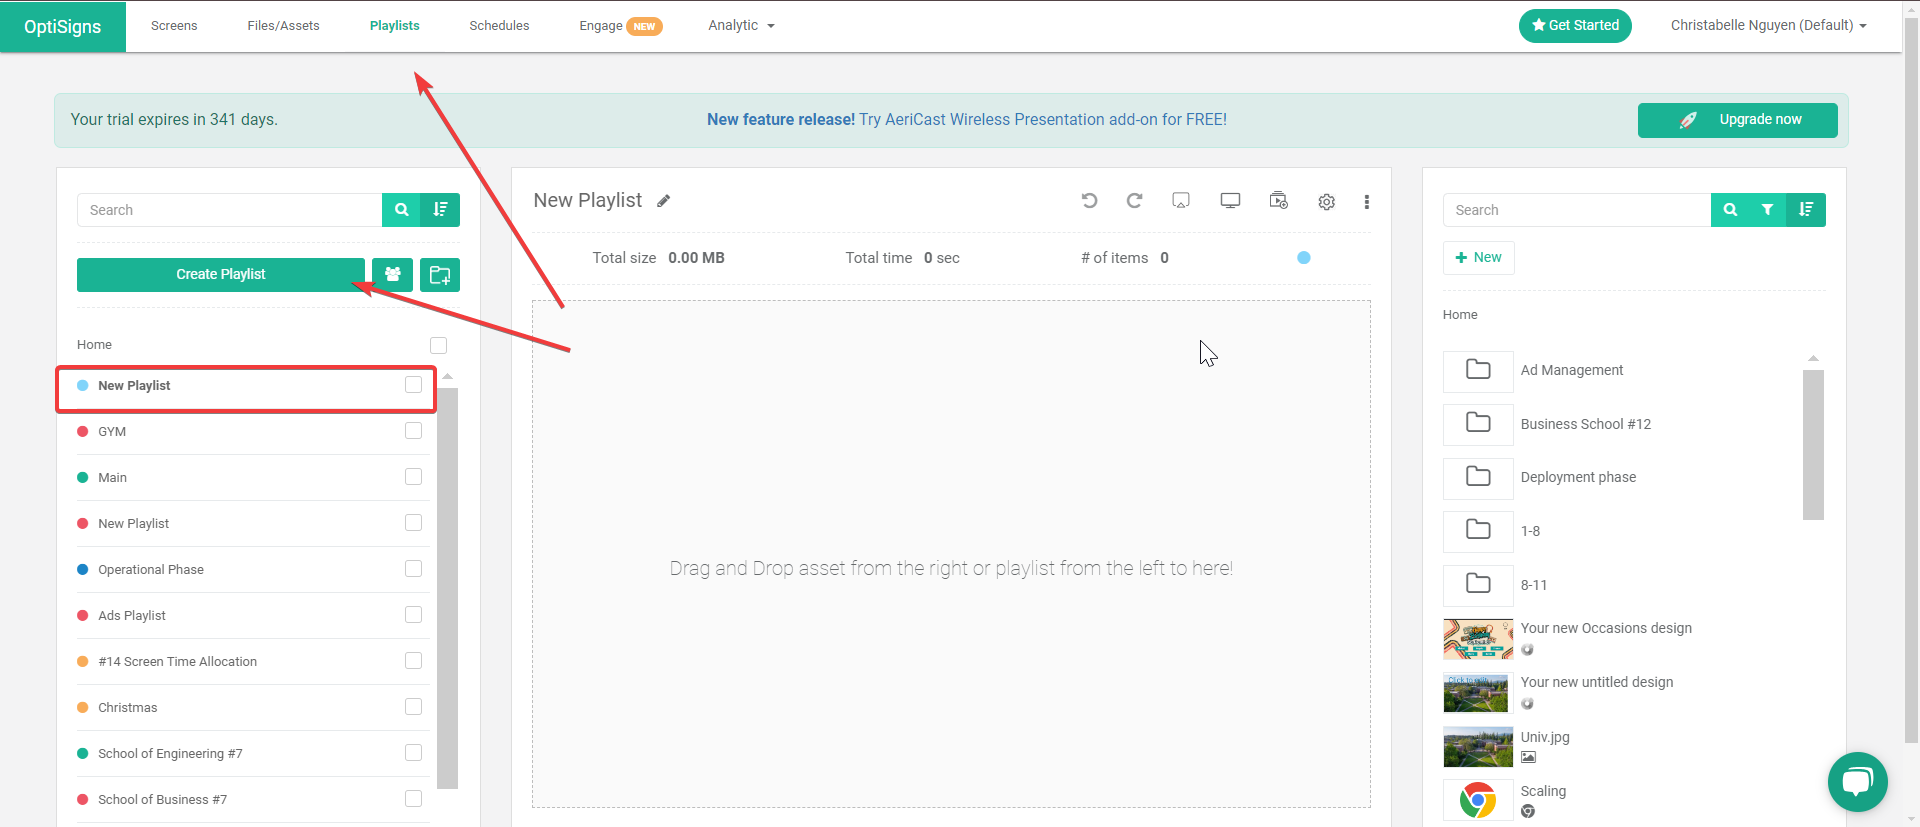The height and width of the screenshot is (827, 1920).
Task: Click the assets list scrollbar
Action: point(1813,445)
